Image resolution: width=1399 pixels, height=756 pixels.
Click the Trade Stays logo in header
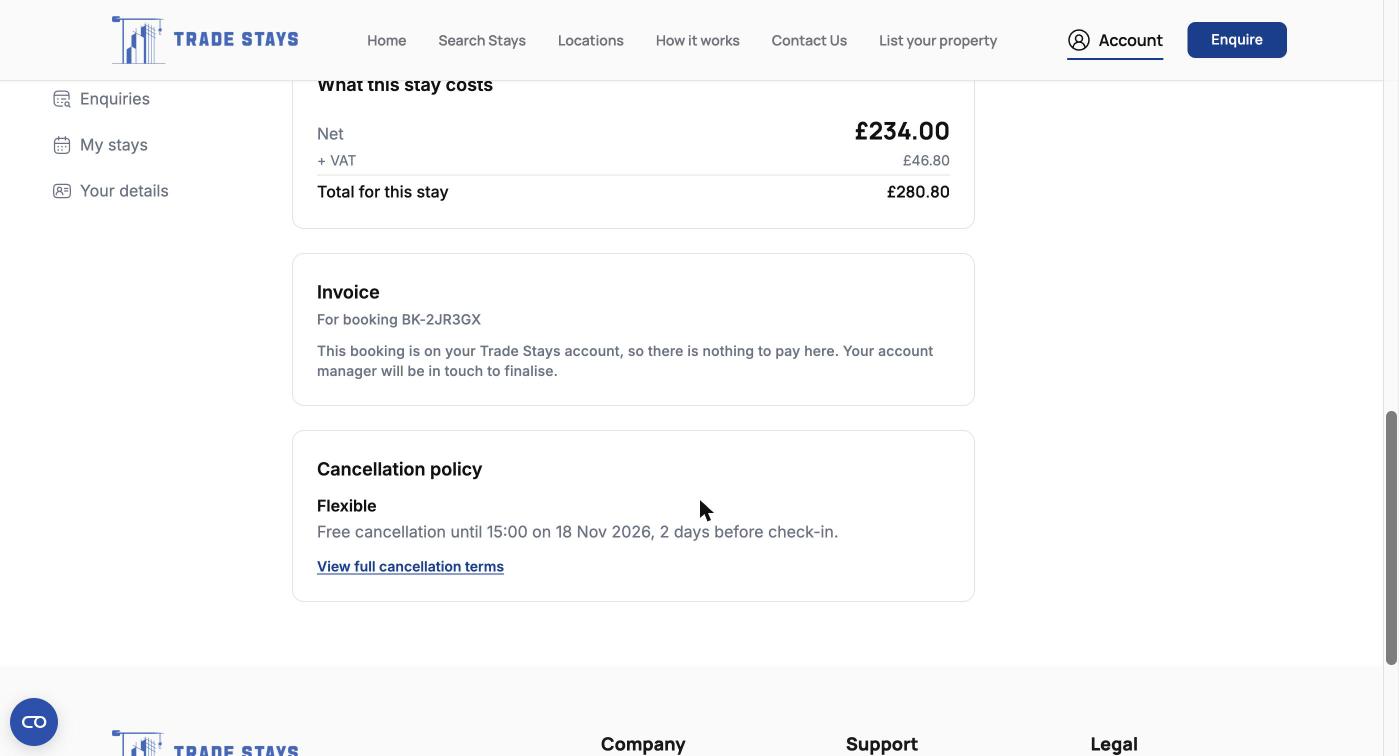tap(205, 40)
